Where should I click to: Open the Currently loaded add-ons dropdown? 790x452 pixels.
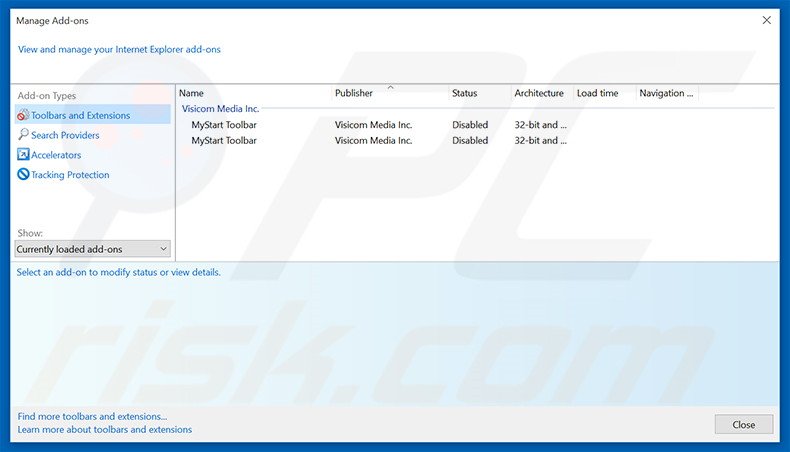[x=93, y=249]
